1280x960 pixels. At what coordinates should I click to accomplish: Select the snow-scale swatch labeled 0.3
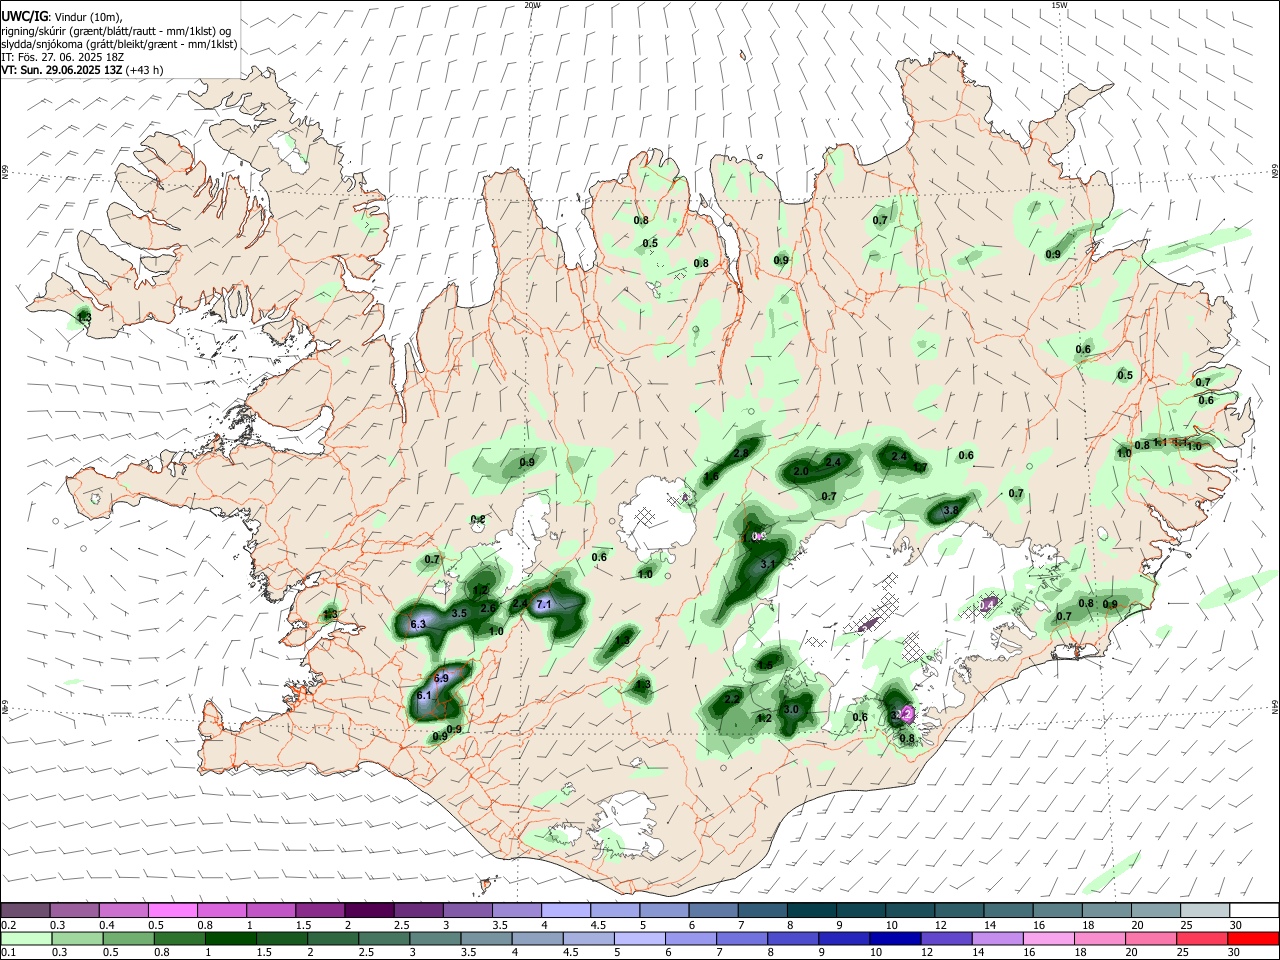tap(74, 910)
